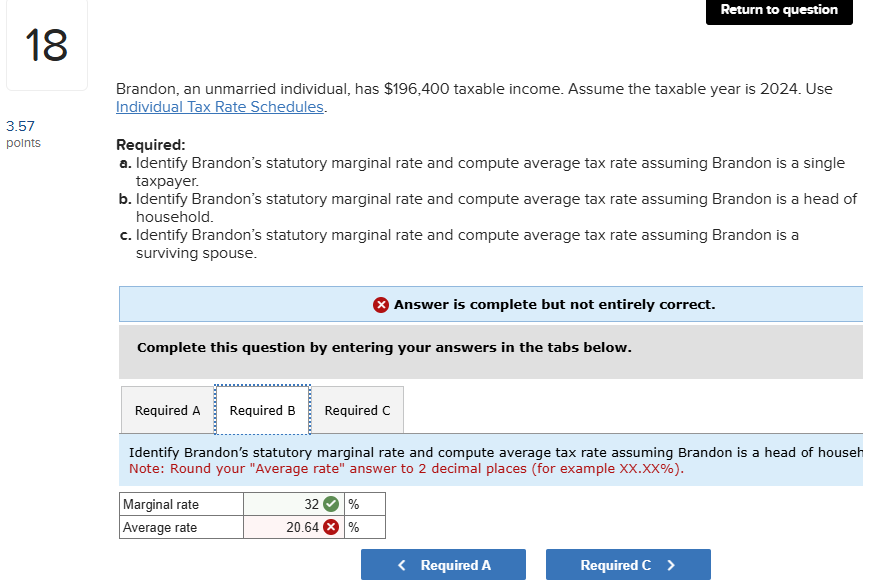
Task: Click the 'Required:' heading
Action: coord(150,145)
